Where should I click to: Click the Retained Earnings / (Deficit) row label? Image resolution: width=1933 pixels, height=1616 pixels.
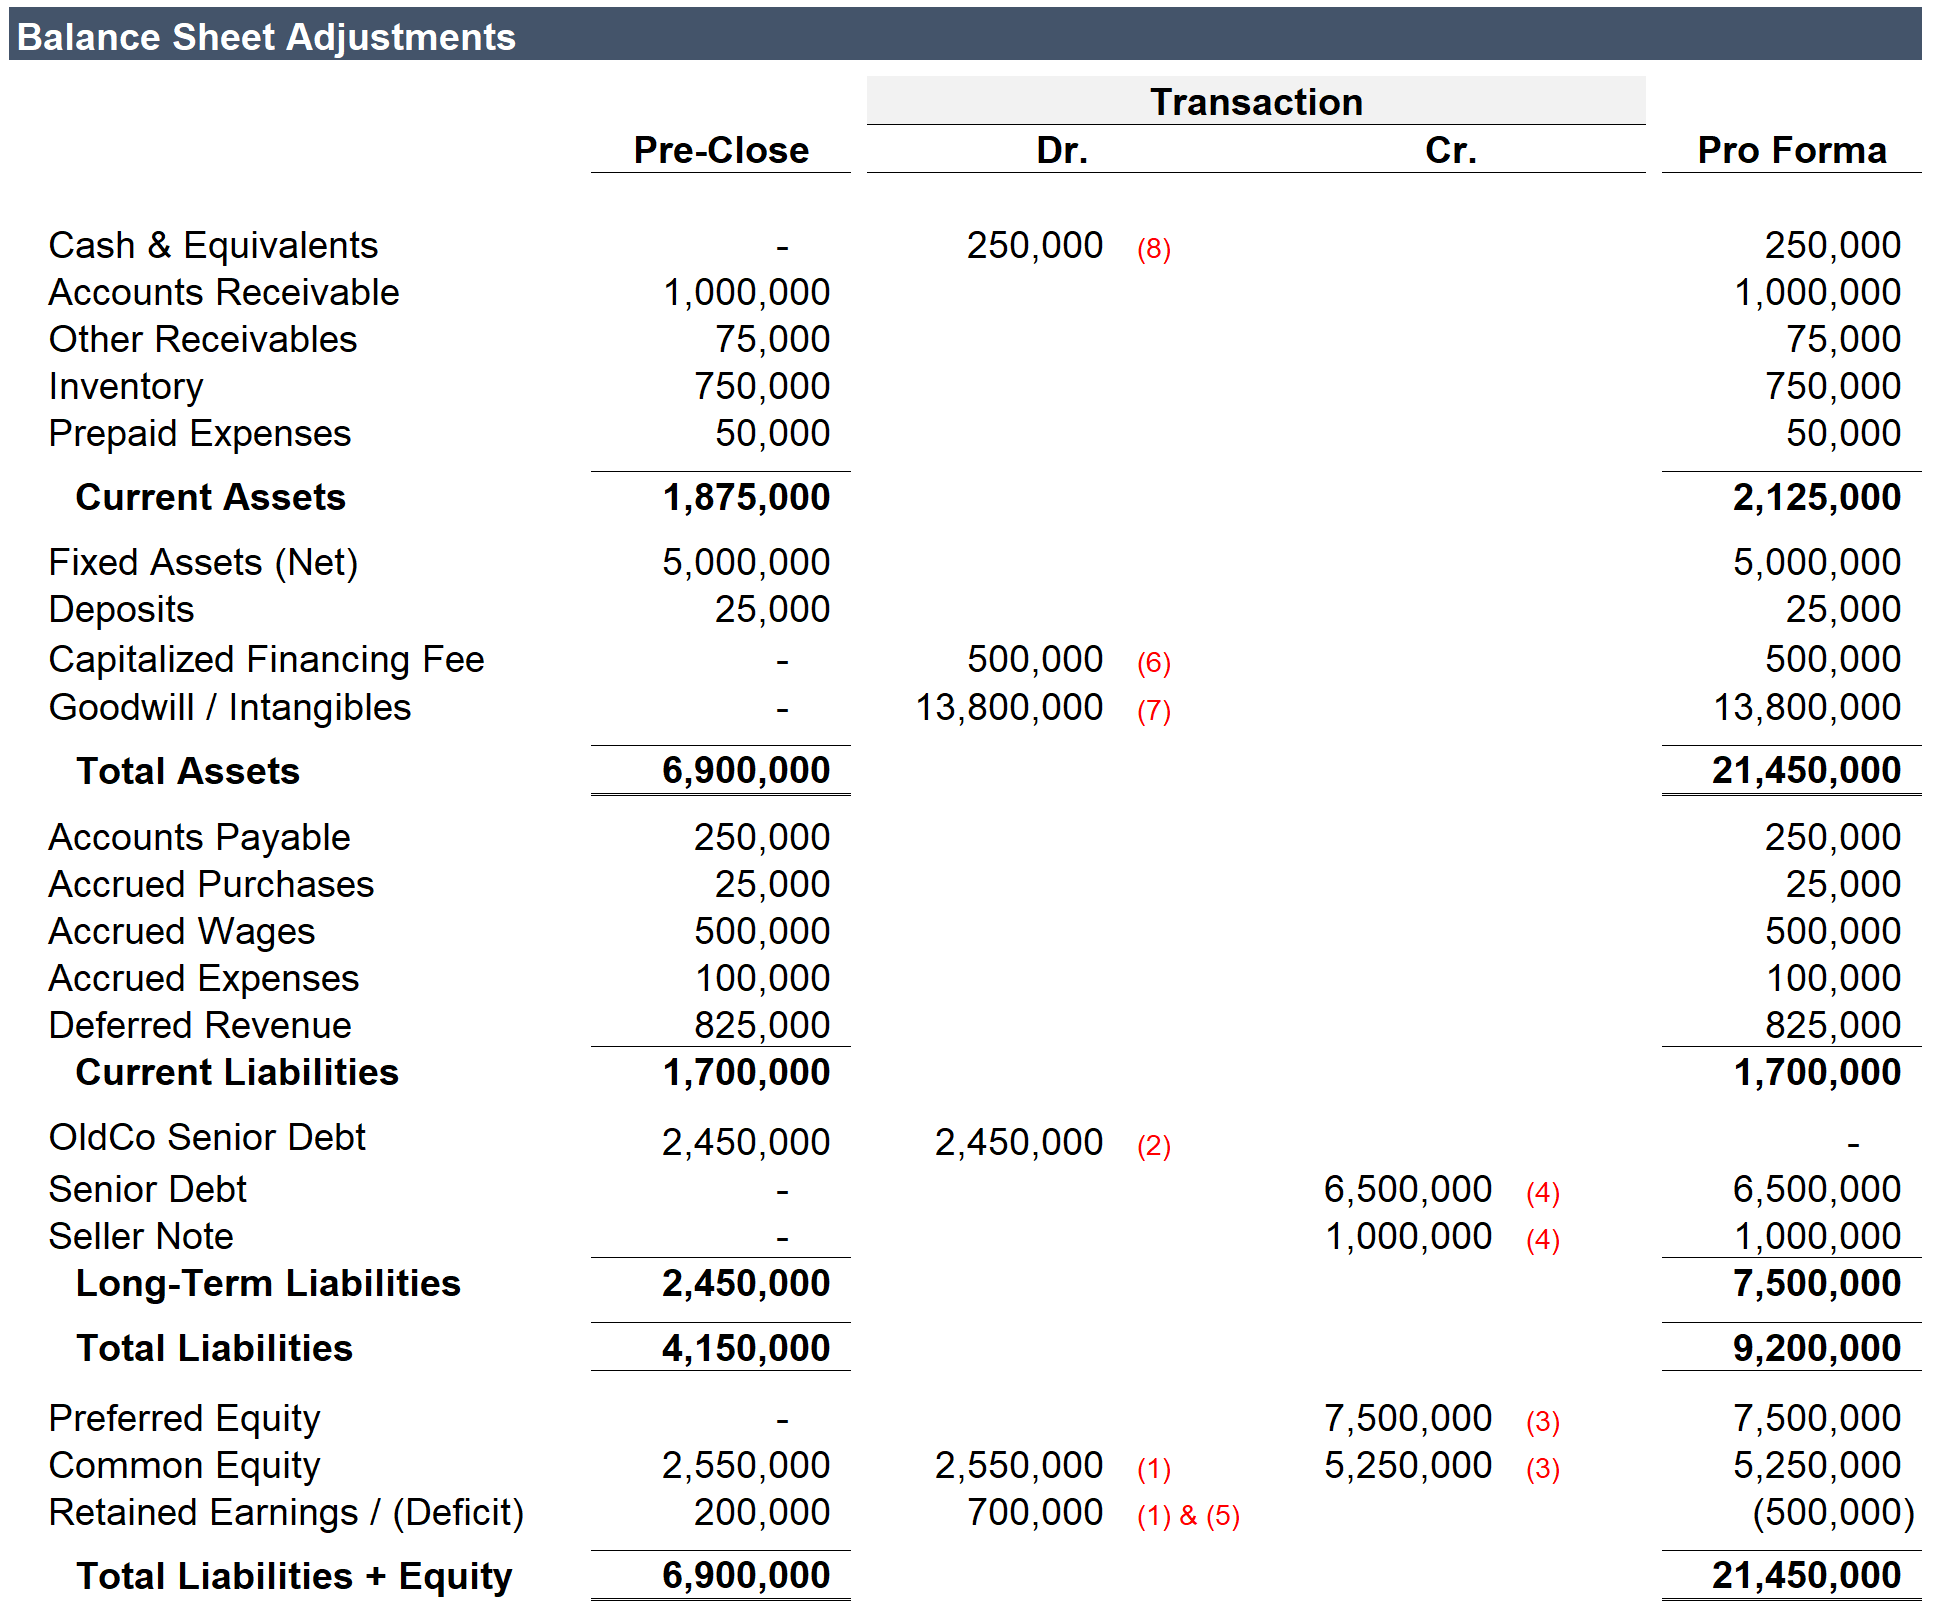pos(285,1512)
